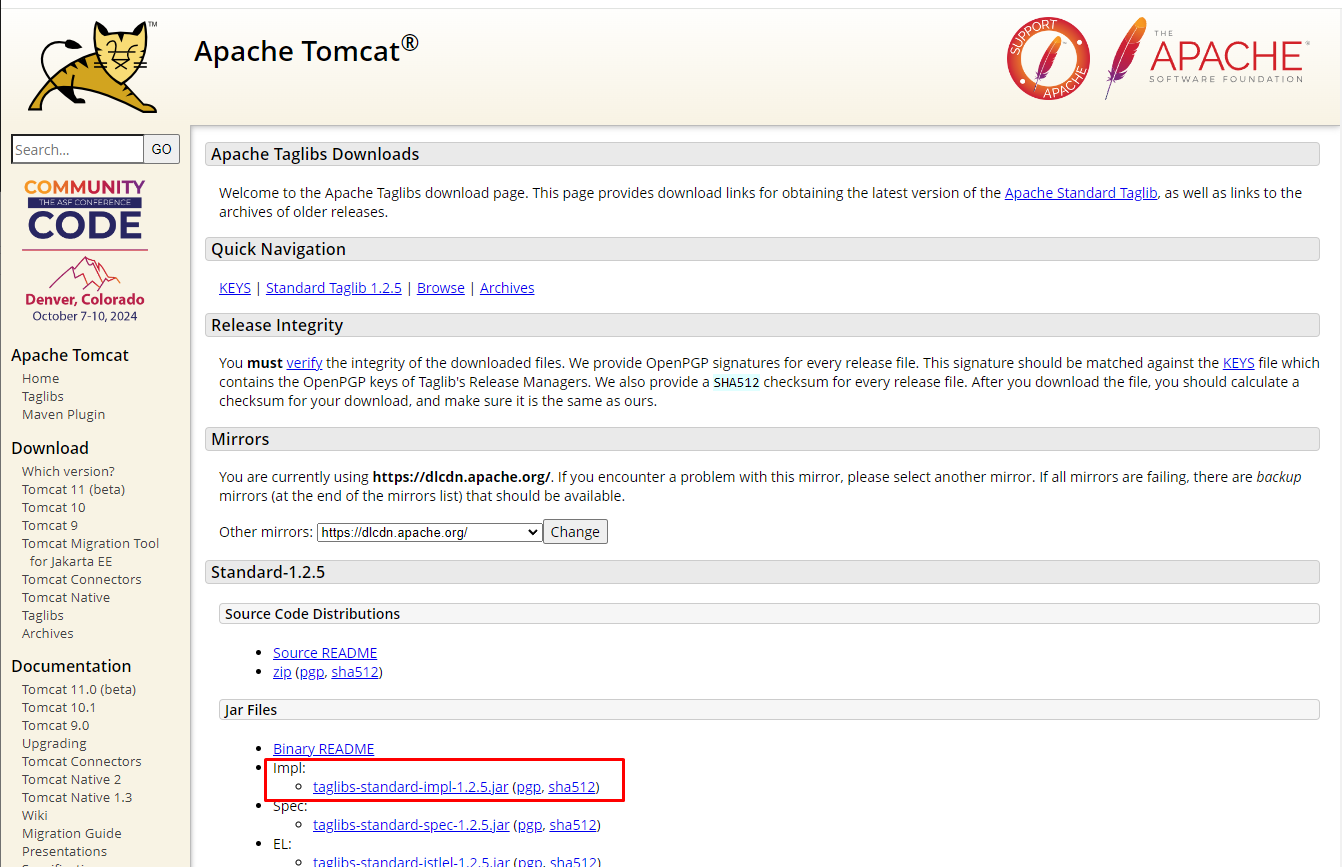Click inside the Search input field

click(77, 148)
